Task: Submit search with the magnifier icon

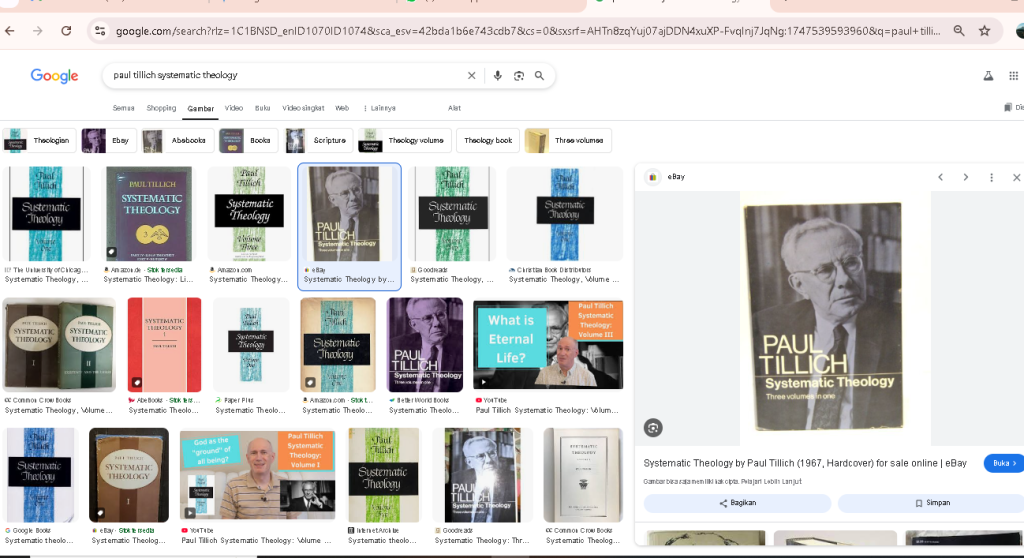Action: [x=539, y=76]
